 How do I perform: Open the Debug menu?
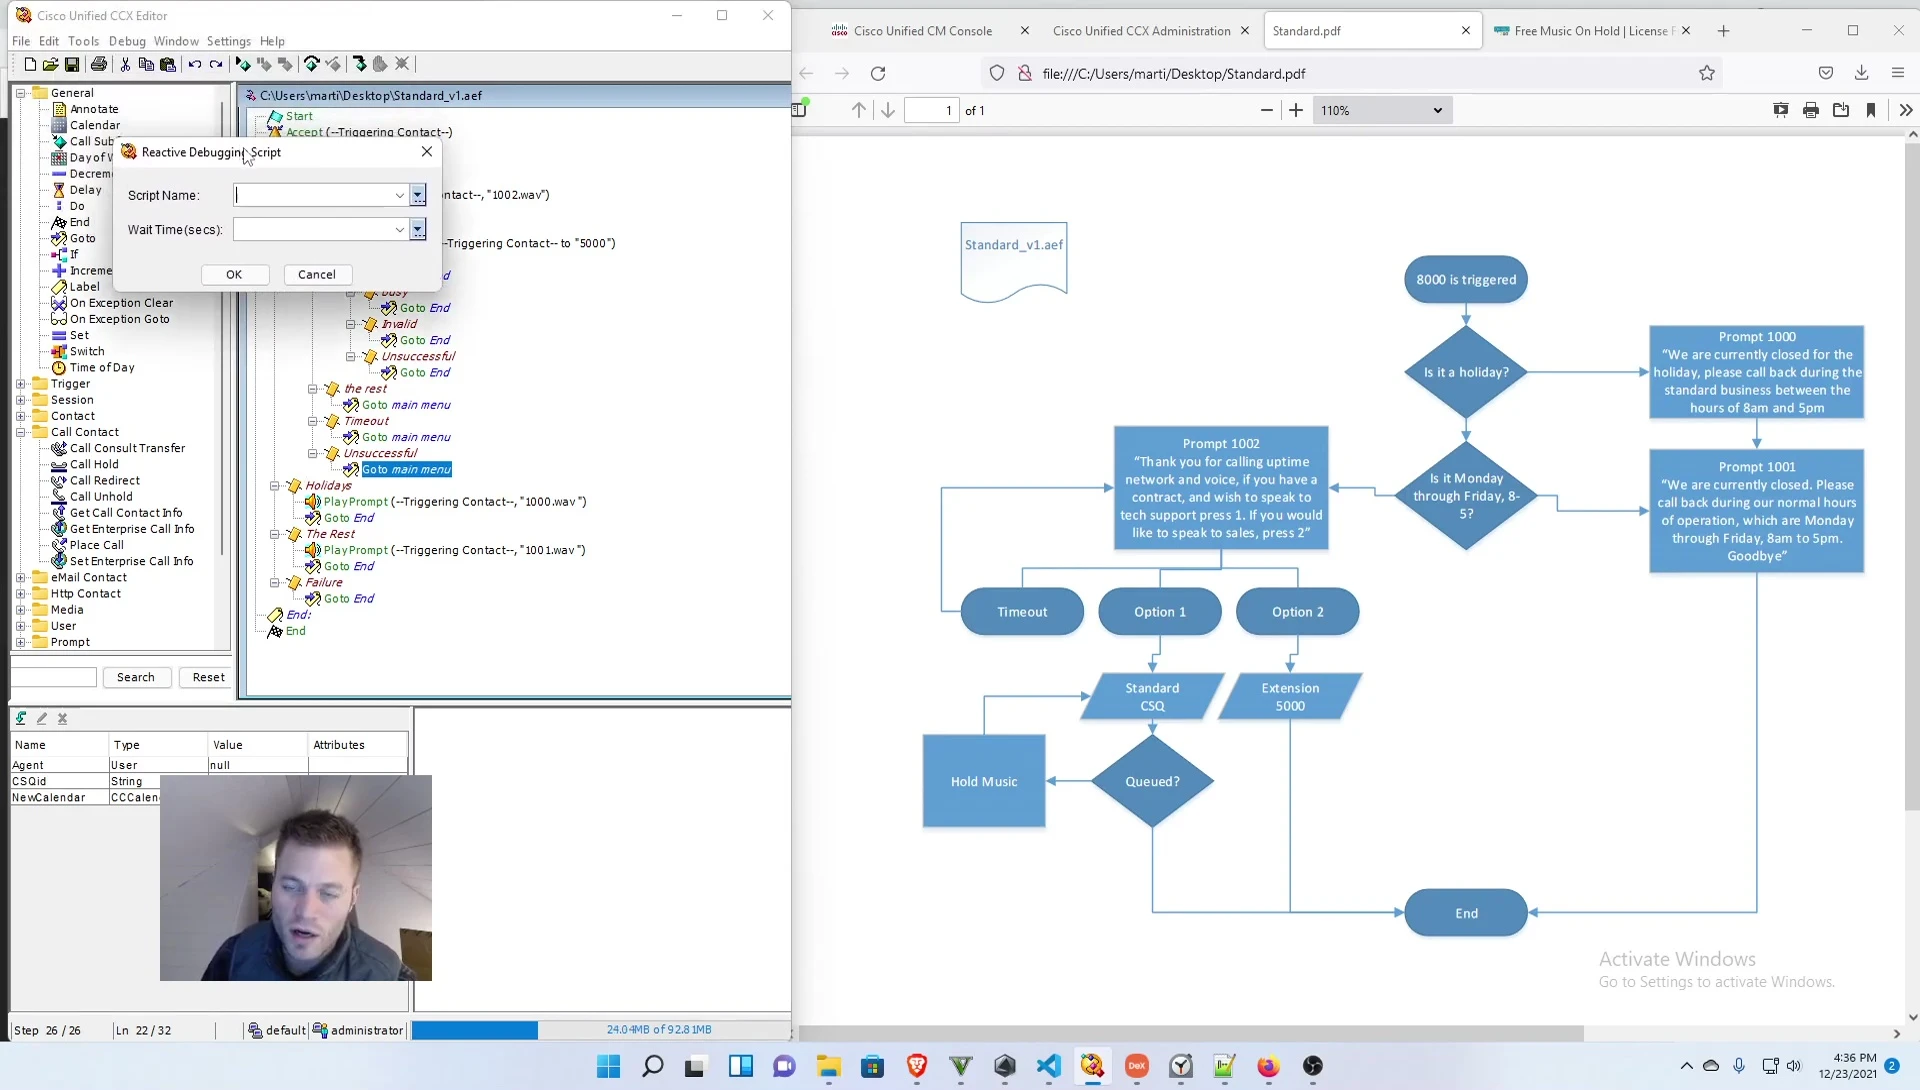[127, 41]
